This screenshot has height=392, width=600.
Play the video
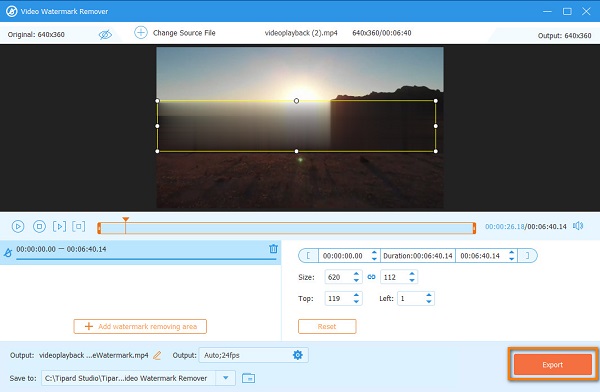tap(18, 226)
